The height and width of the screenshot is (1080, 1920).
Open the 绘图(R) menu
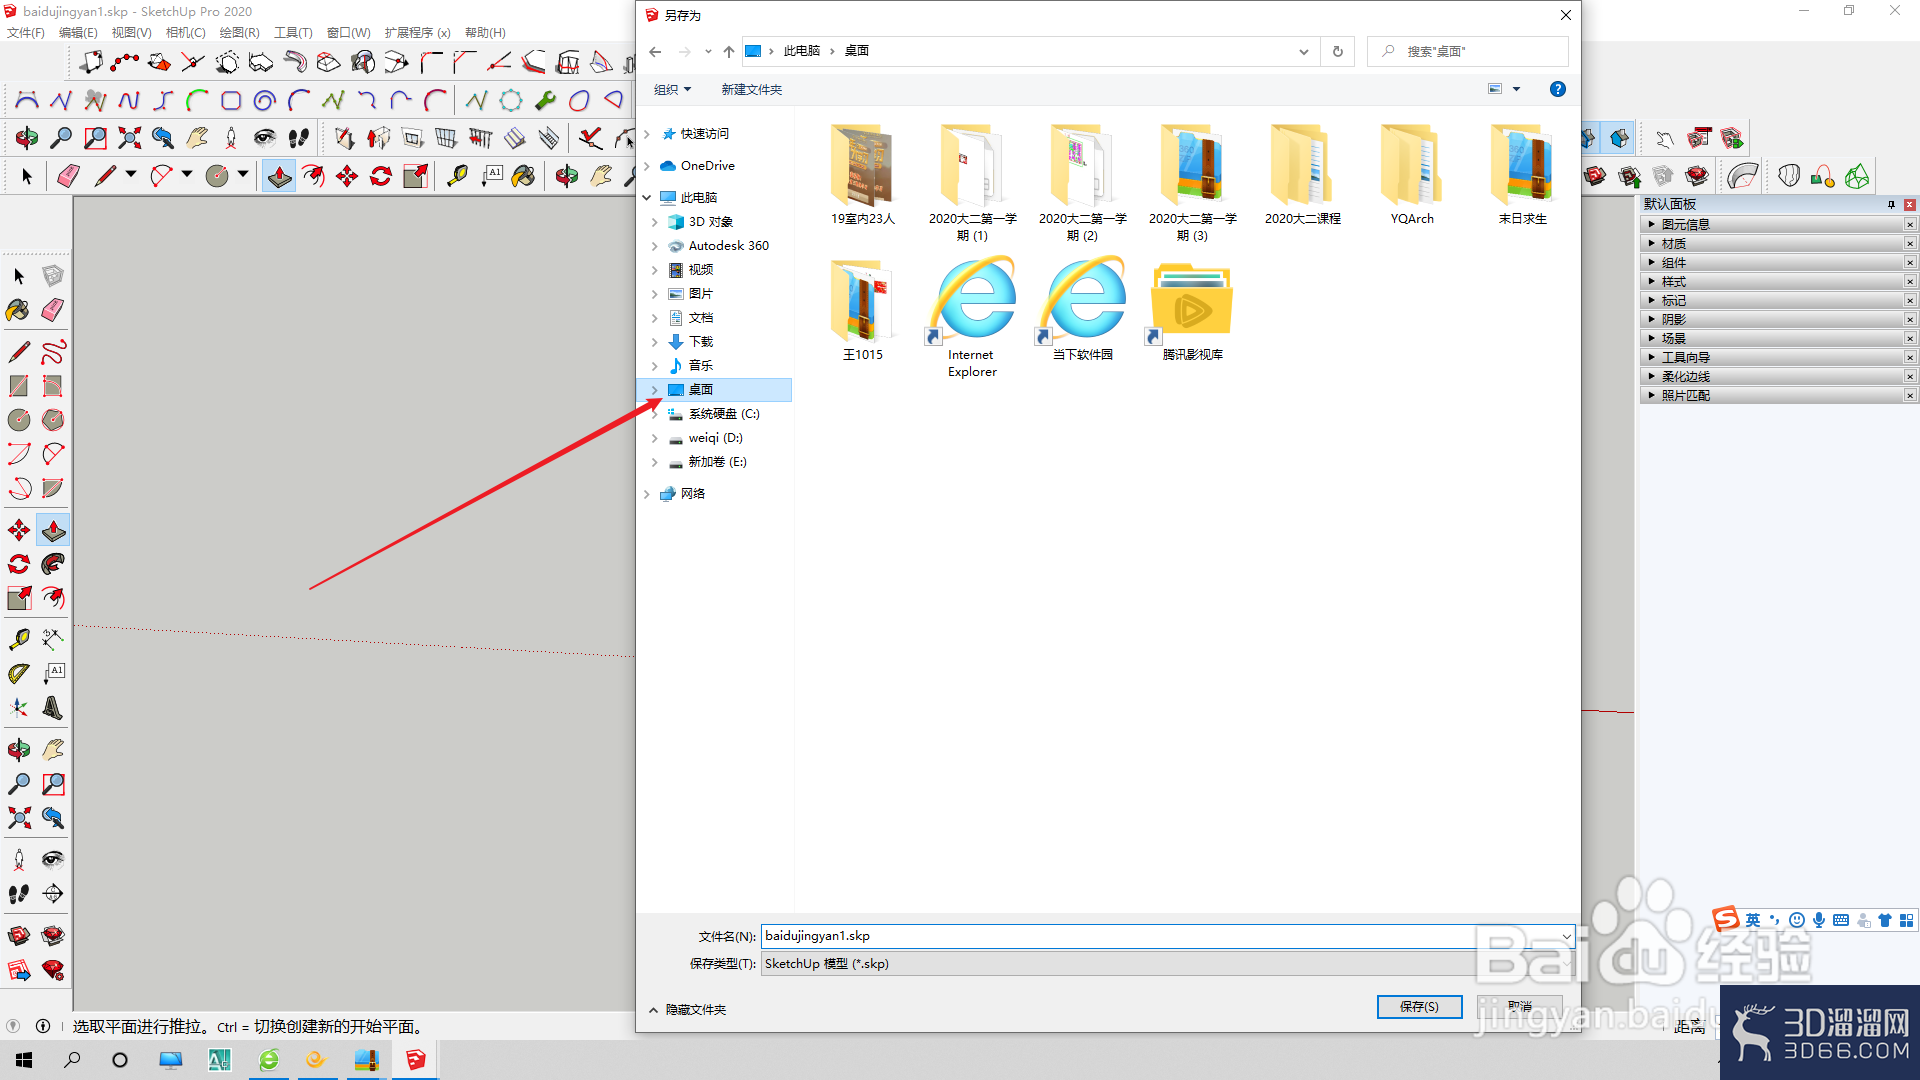pos(239,32)
